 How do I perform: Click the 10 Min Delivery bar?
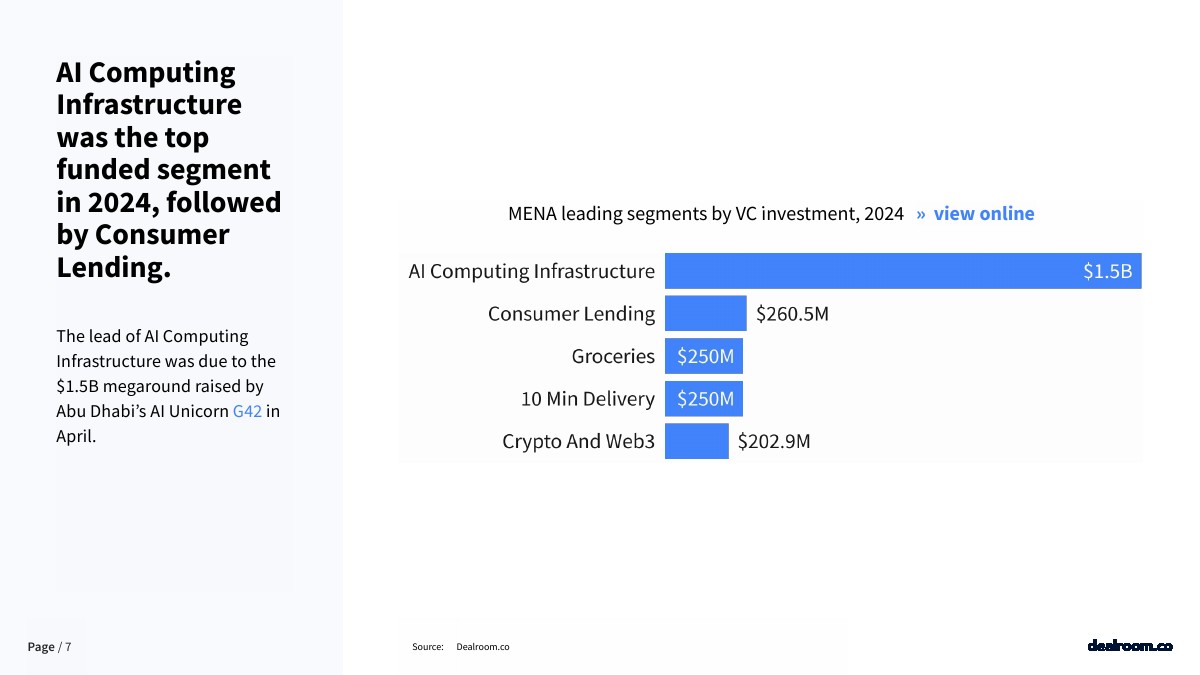704,399
